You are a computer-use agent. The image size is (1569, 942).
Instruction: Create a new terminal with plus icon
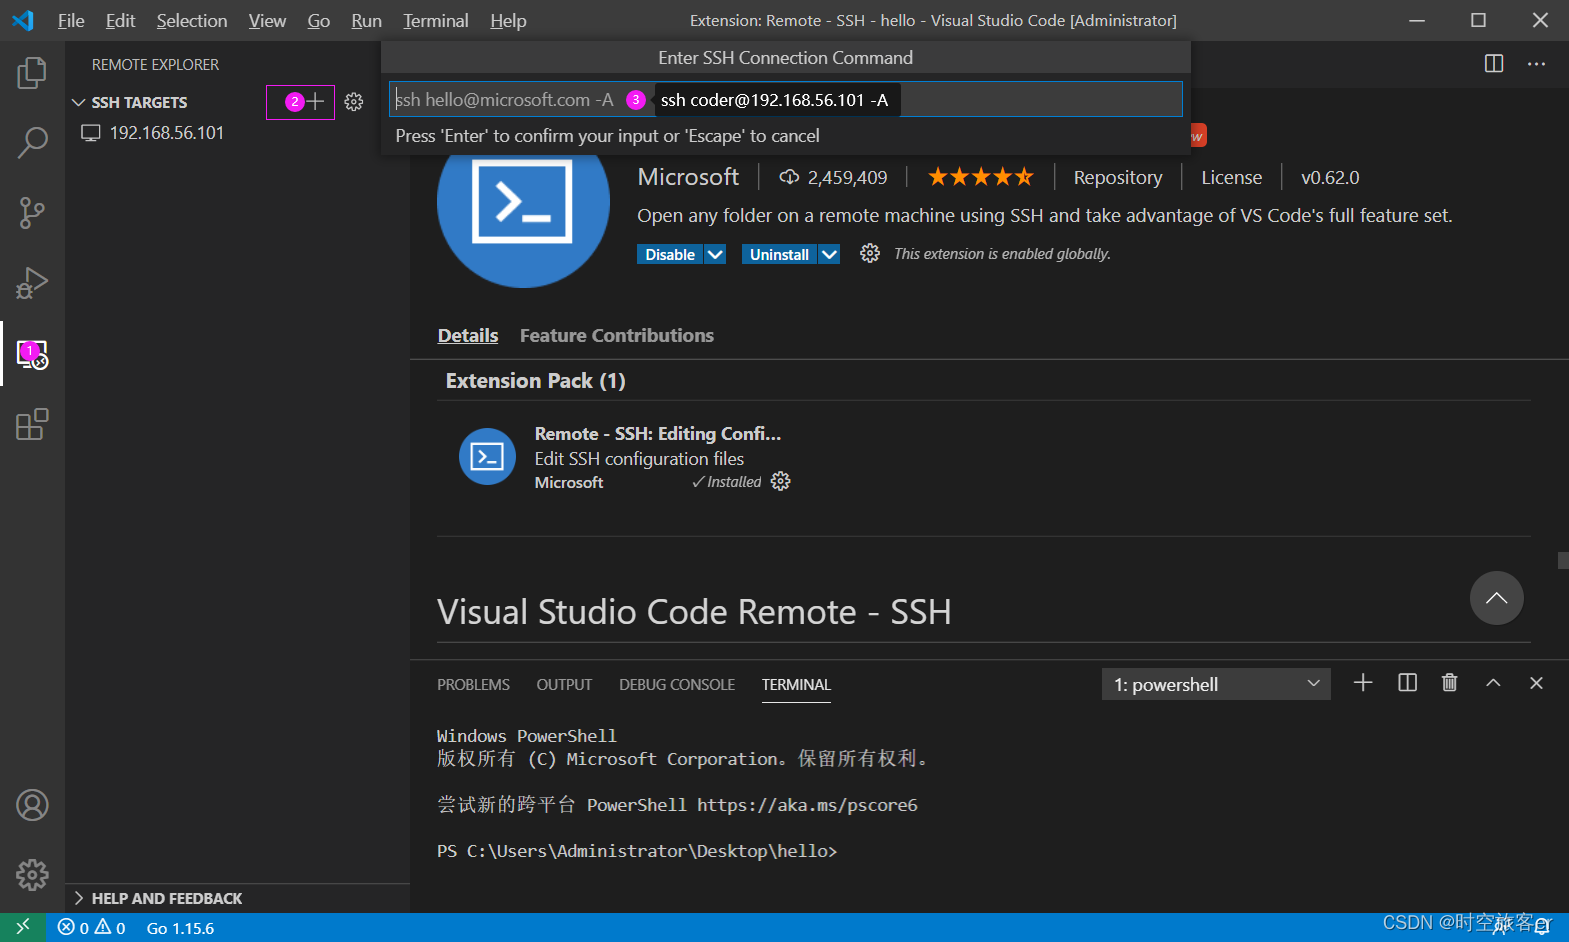click(x=1363, y=683)
